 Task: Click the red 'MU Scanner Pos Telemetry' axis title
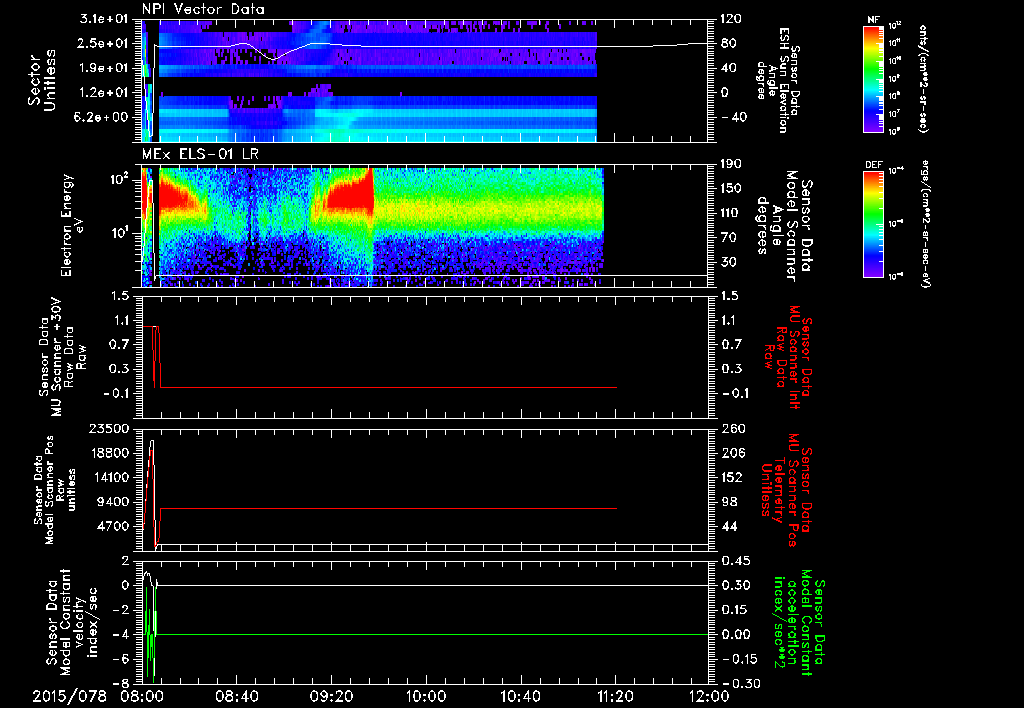[787, 490]
